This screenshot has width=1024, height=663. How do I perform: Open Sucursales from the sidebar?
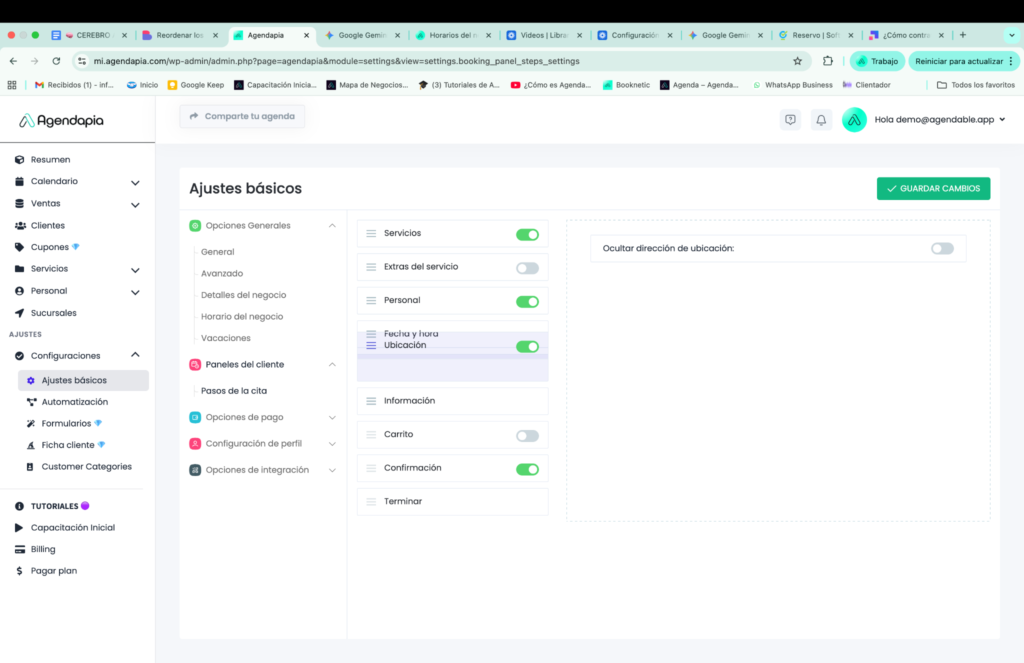click(53, 313)
